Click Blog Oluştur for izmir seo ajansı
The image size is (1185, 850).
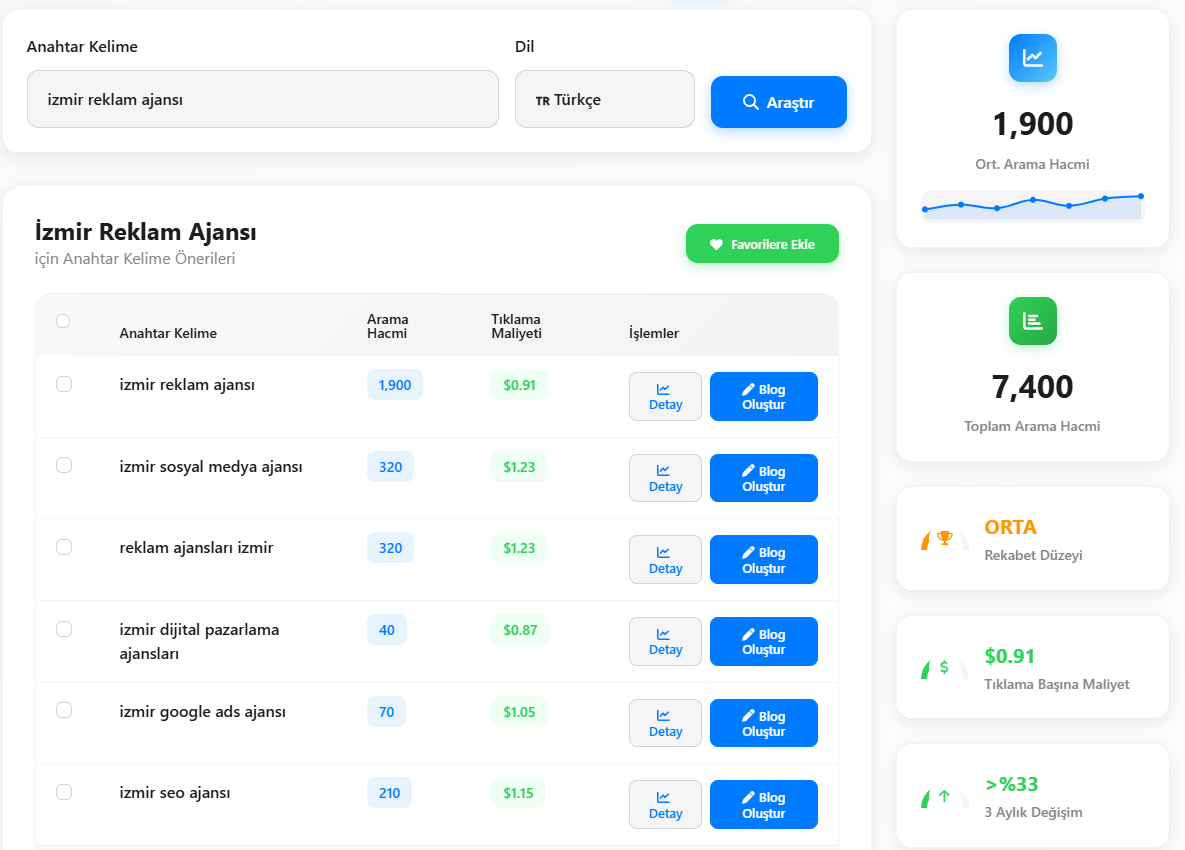(763, 805)
